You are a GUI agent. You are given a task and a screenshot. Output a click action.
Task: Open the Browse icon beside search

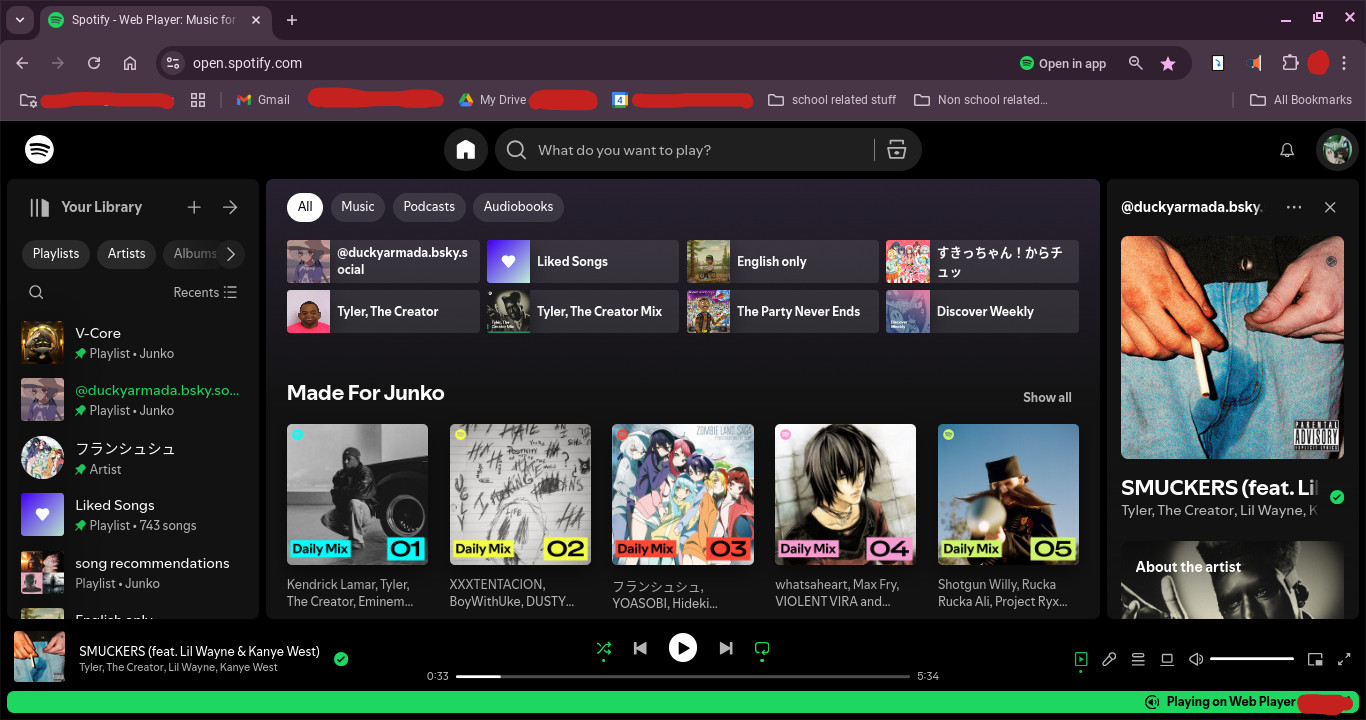click(897, 150)
